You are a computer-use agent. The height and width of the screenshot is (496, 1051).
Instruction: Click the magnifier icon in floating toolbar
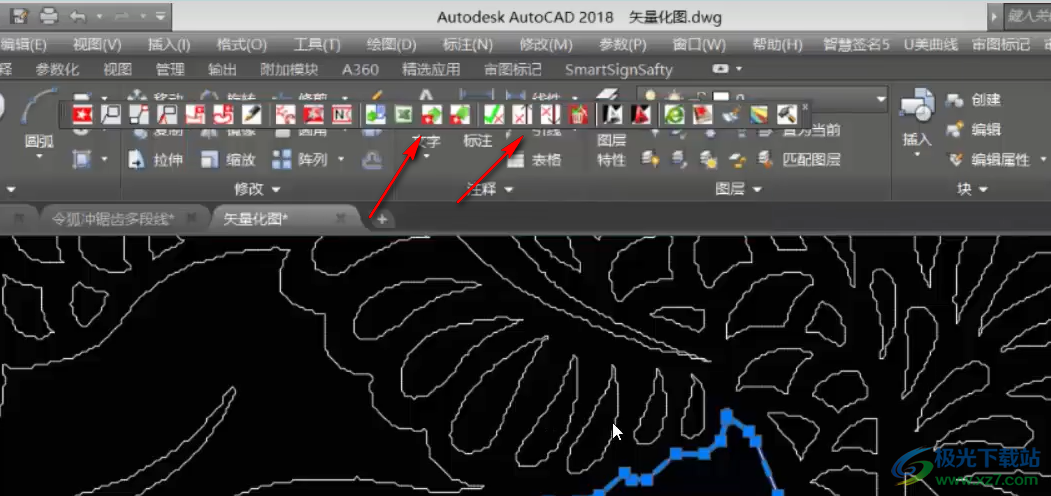tap(111, 115)
